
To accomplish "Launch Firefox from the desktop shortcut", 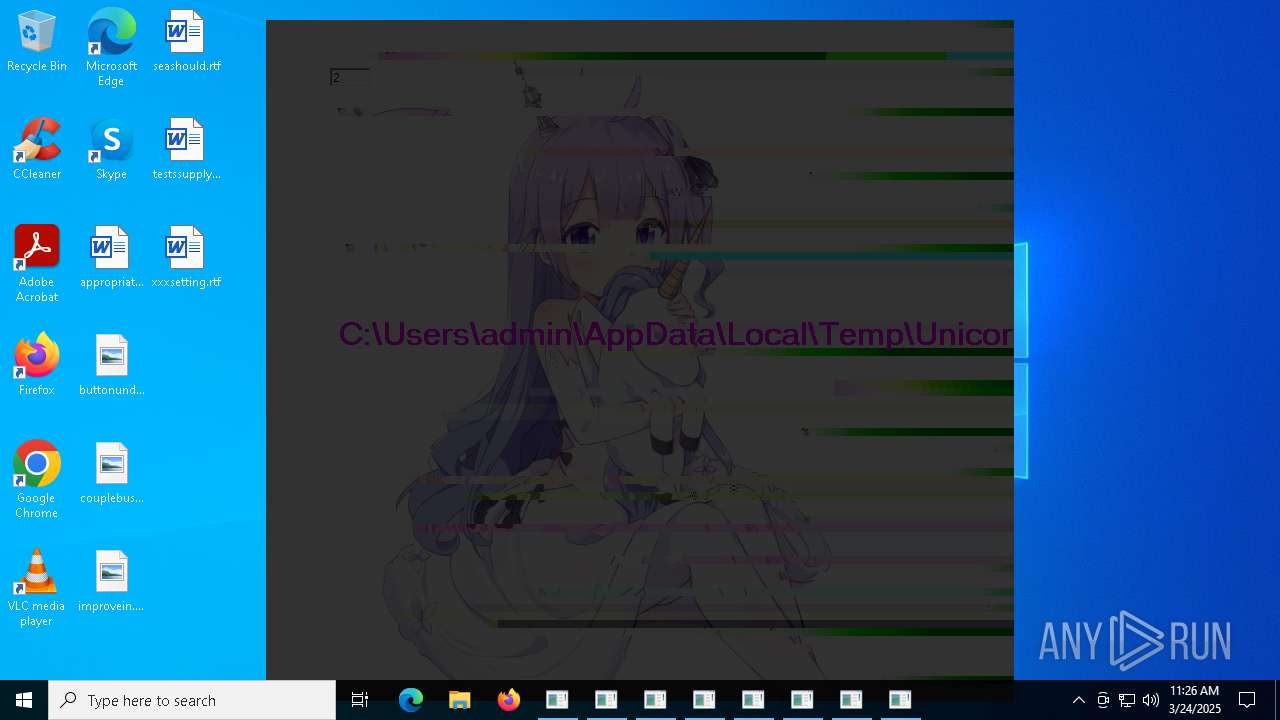I will 37,366.
